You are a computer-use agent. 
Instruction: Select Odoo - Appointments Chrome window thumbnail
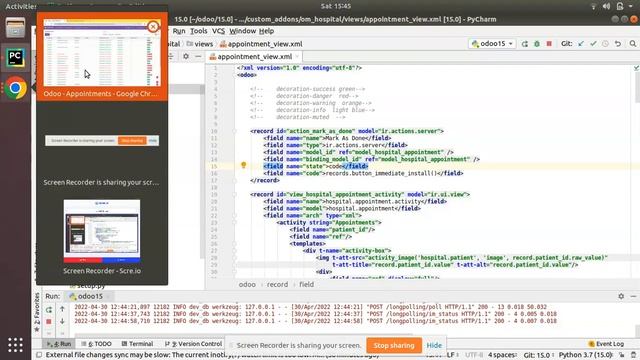tap(102, 58)
